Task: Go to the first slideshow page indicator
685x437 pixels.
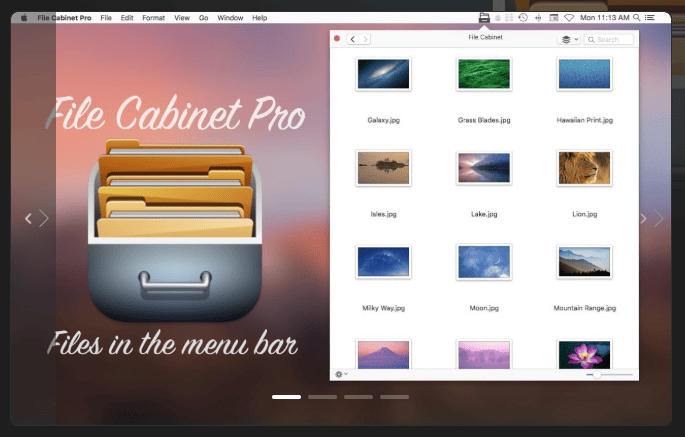Action: coord(286,397)
